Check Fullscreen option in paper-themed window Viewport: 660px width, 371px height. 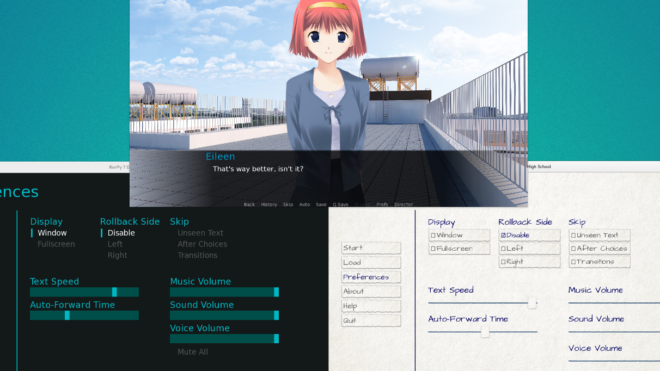coord(459,248)
